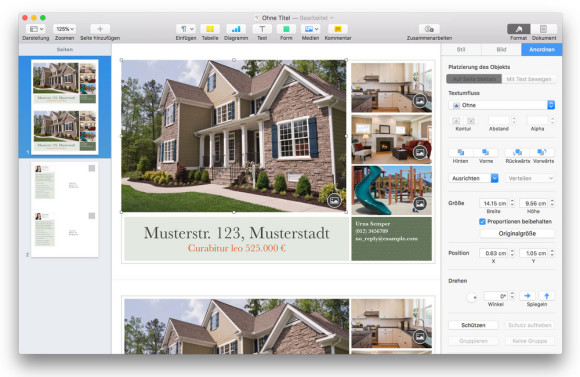Adjust the Höhe height stepper
This screenshot has width=580, height=377.
[x=552, y=203]
